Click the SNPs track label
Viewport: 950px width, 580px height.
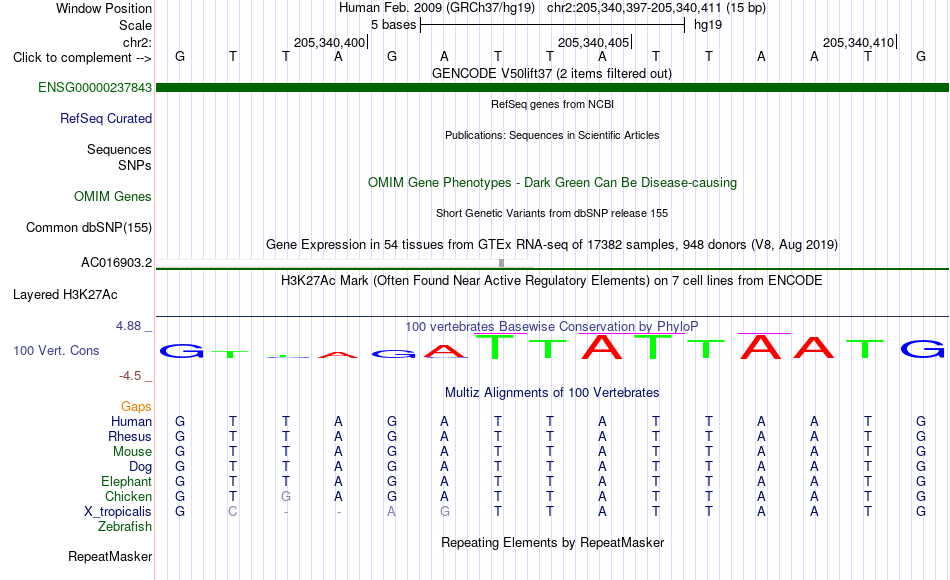tap(135, 165)
